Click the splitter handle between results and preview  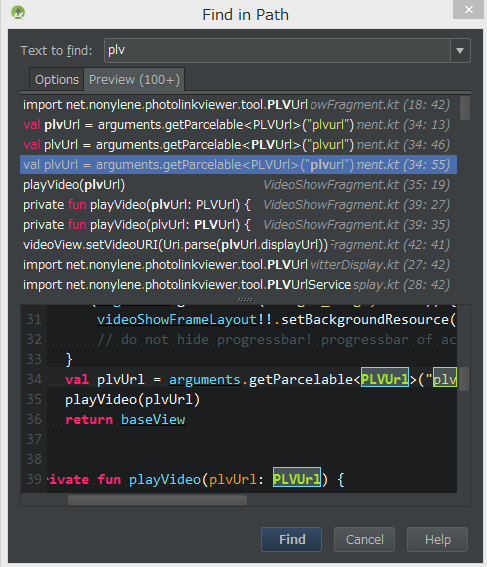(245, 300)
